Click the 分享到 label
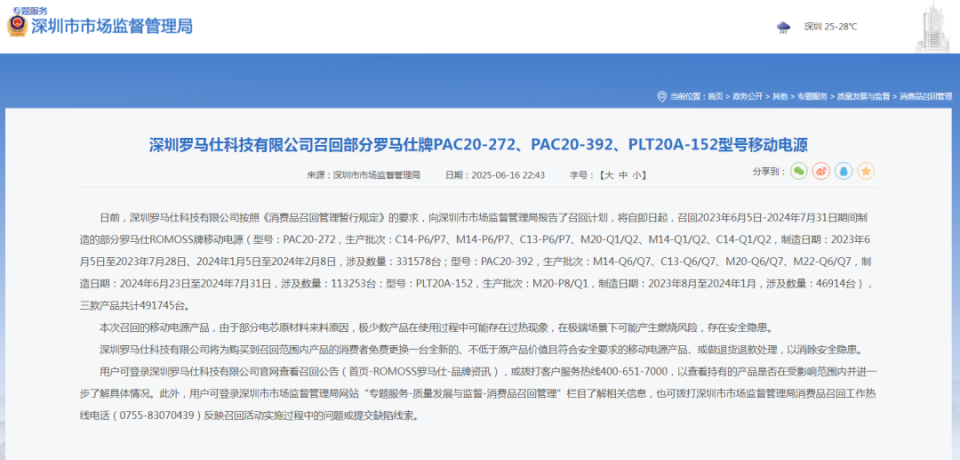 coord(769,172)
